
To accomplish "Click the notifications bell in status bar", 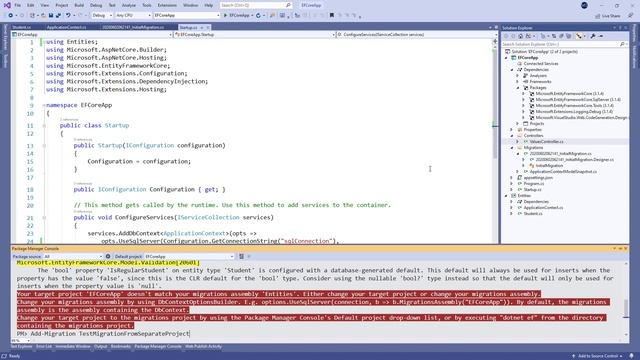I will pos(631,356).
